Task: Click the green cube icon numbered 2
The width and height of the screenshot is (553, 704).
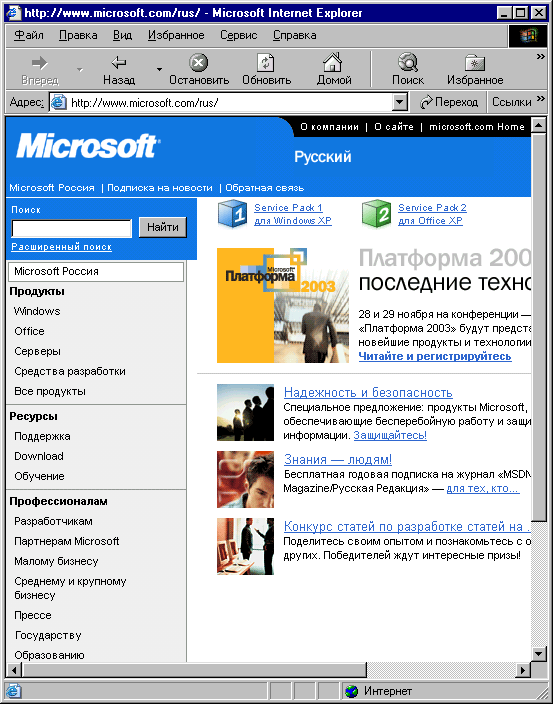Action: 377,214
